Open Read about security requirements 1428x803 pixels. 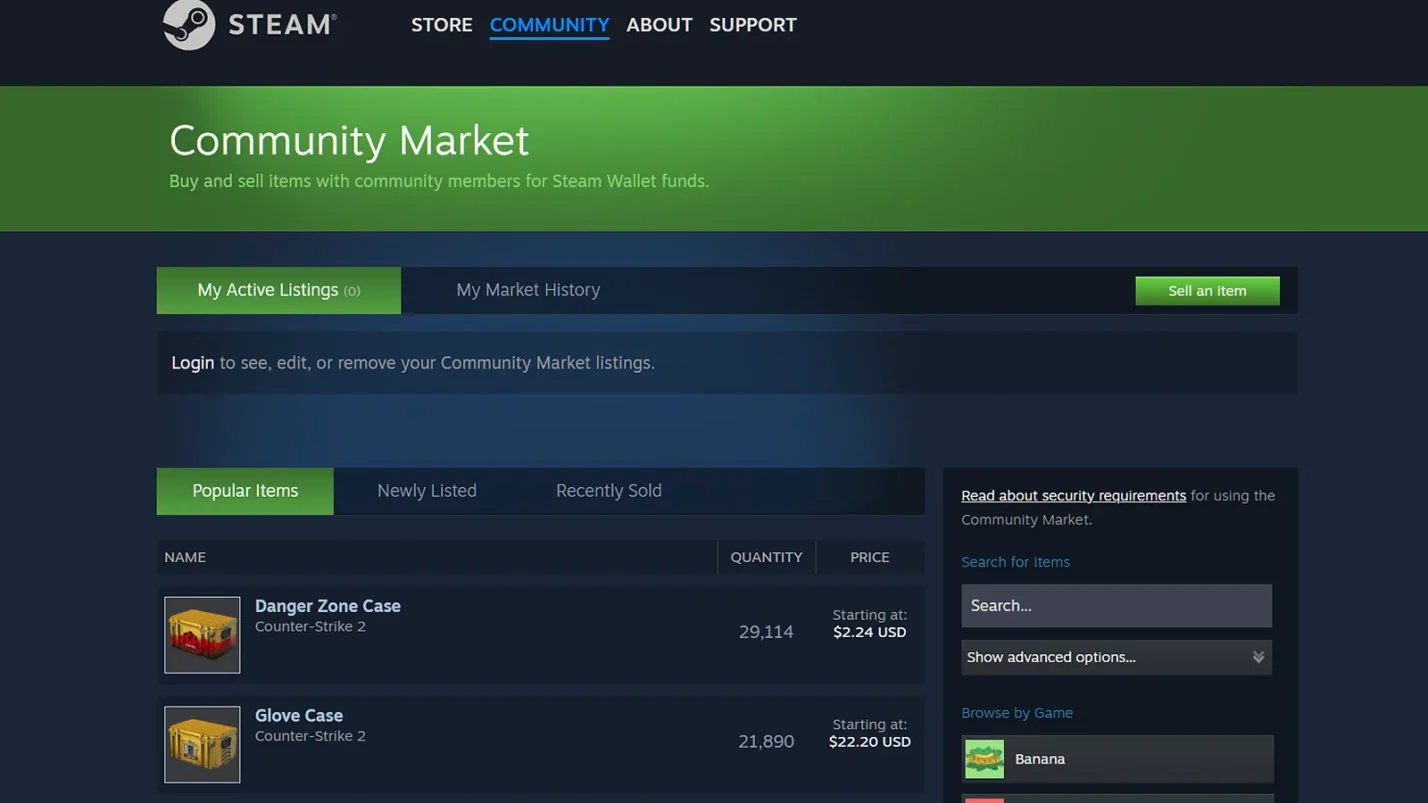click(1073, 495)
